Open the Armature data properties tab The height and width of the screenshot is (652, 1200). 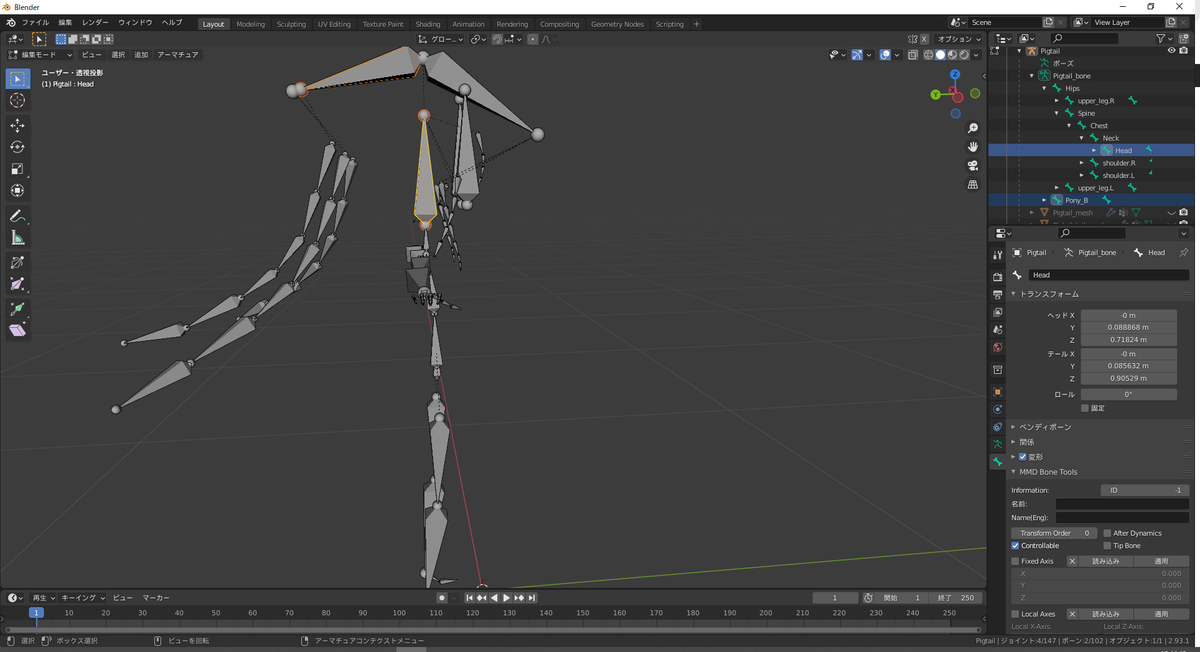tap(997, 444)
